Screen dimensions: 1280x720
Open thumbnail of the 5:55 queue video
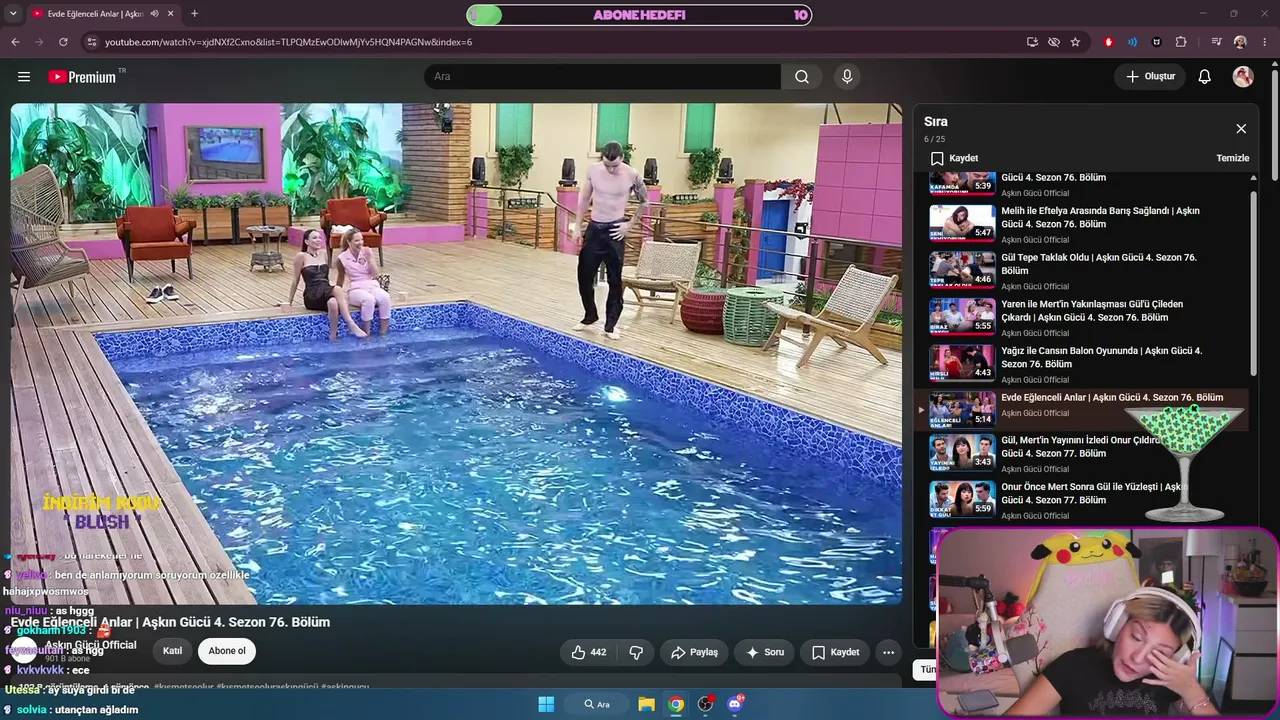(962, 316)
